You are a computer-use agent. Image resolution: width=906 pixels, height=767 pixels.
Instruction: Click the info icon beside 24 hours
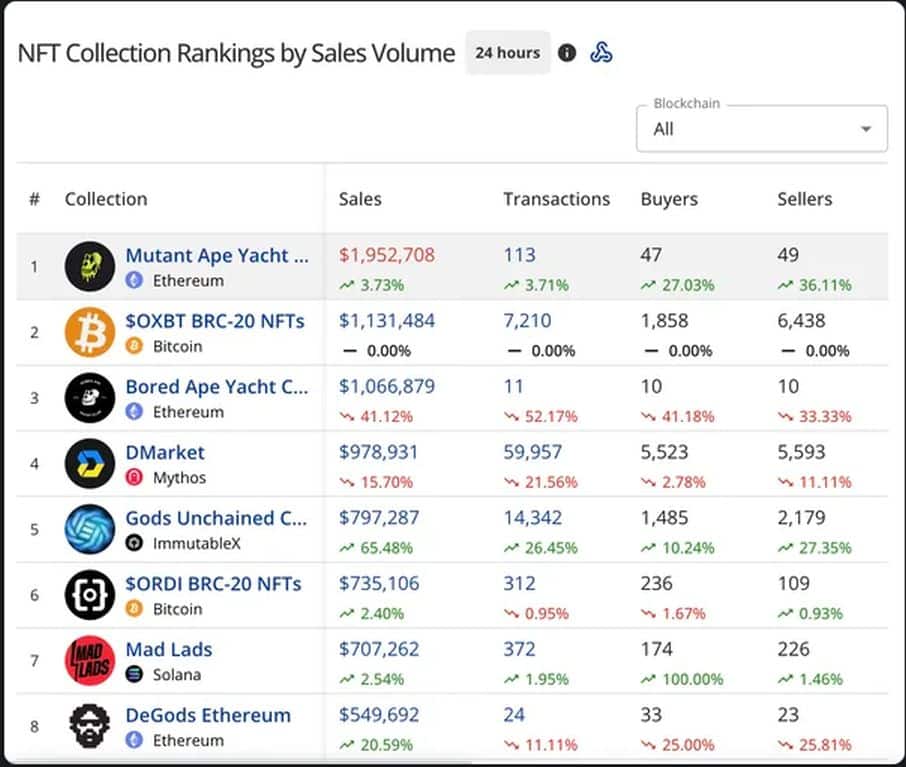pos(567,53)
